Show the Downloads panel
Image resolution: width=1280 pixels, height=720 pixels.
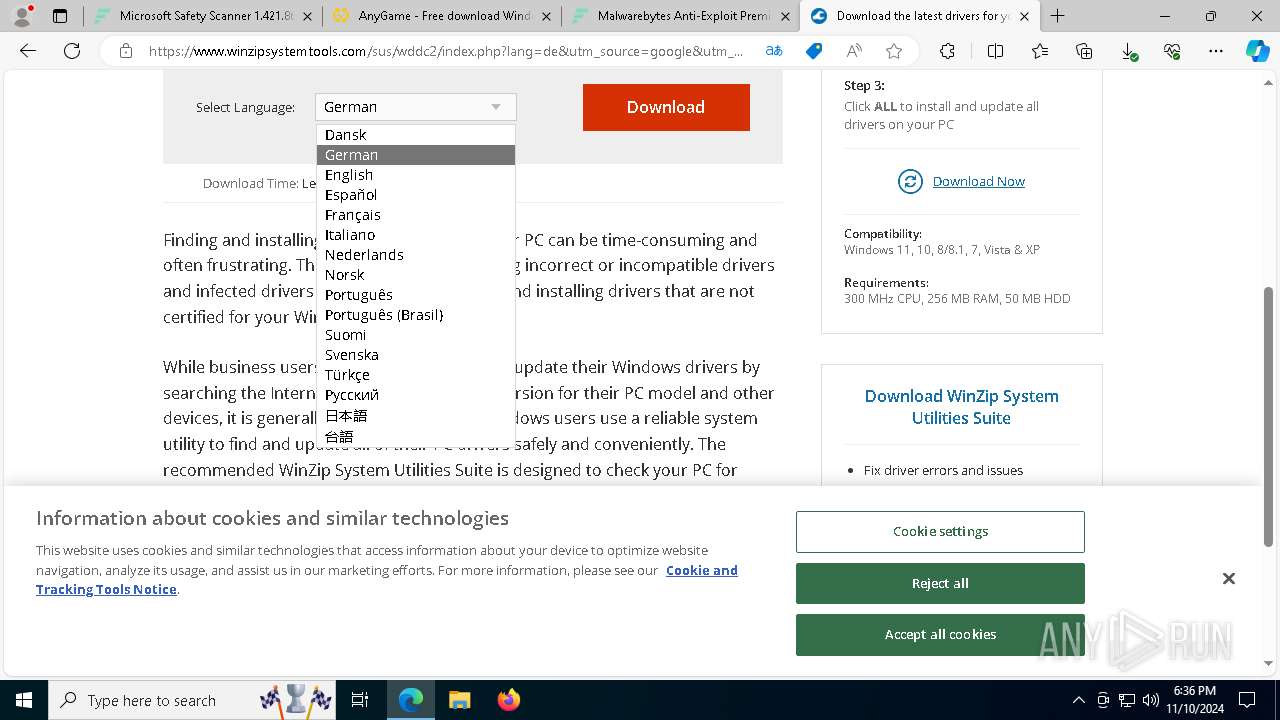pyautogui.click(x=1128, y=51)
